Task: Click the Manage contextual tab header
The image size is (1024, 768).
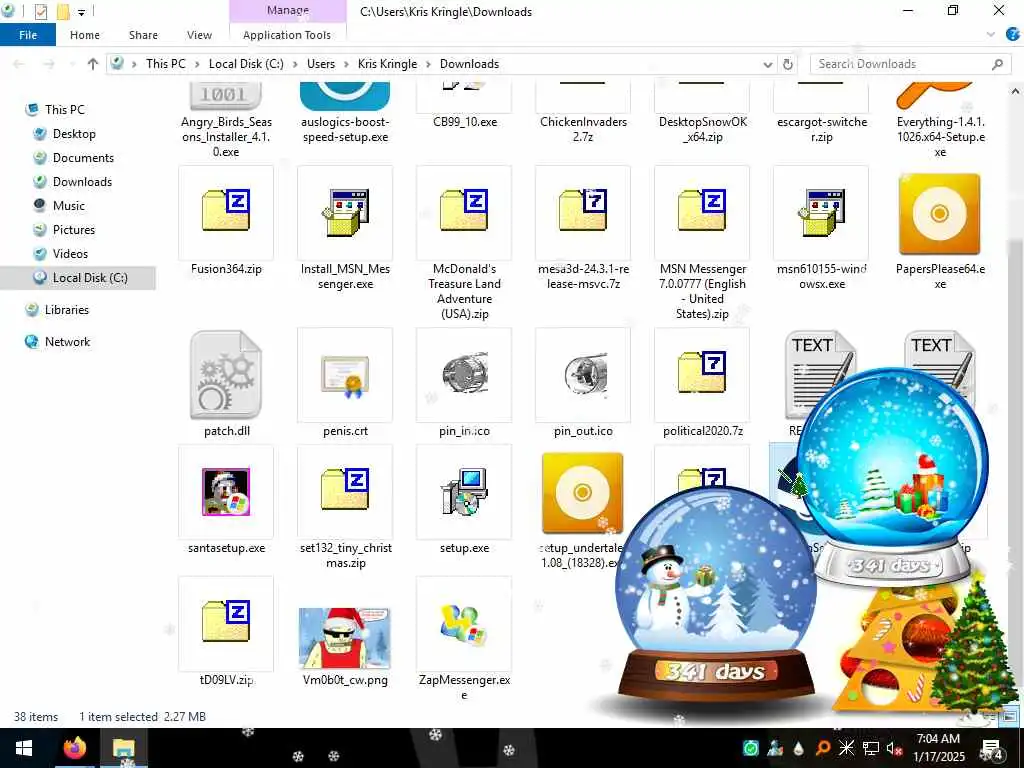Action: (x=287, y=10)
